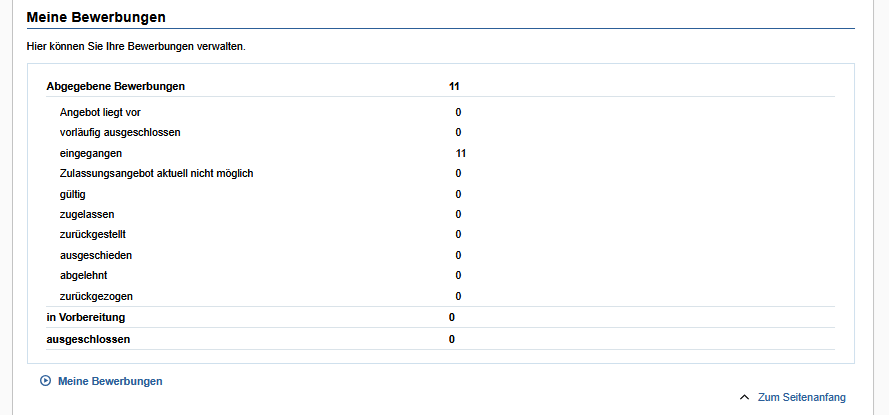Screen dimensions: 889x415
Task: Click the Angebot liegt vor row
Action: coord(100,112)
